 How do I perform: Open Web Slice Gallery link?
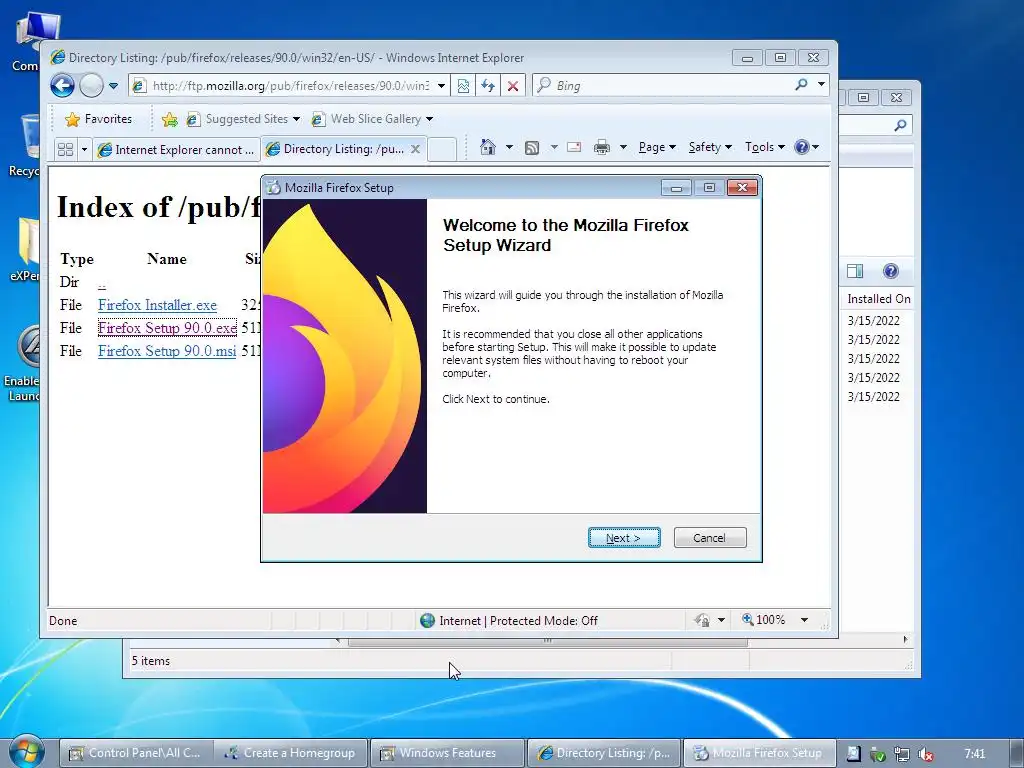(372, 119)
